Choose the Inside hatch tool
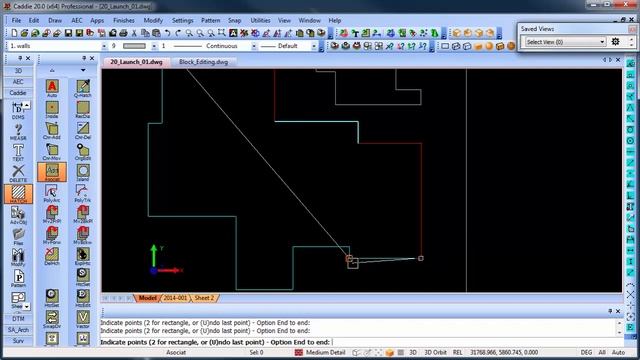 click(52, 109)
